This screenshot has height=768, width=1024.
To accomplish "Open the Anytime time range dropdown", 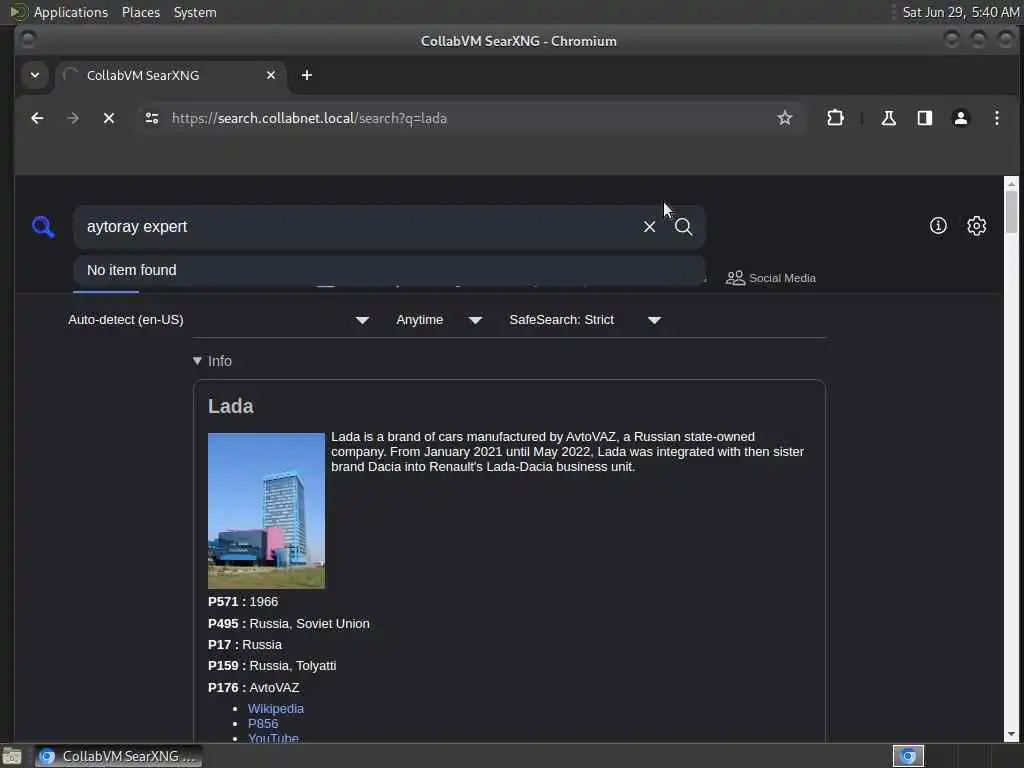I will (439, 320).
